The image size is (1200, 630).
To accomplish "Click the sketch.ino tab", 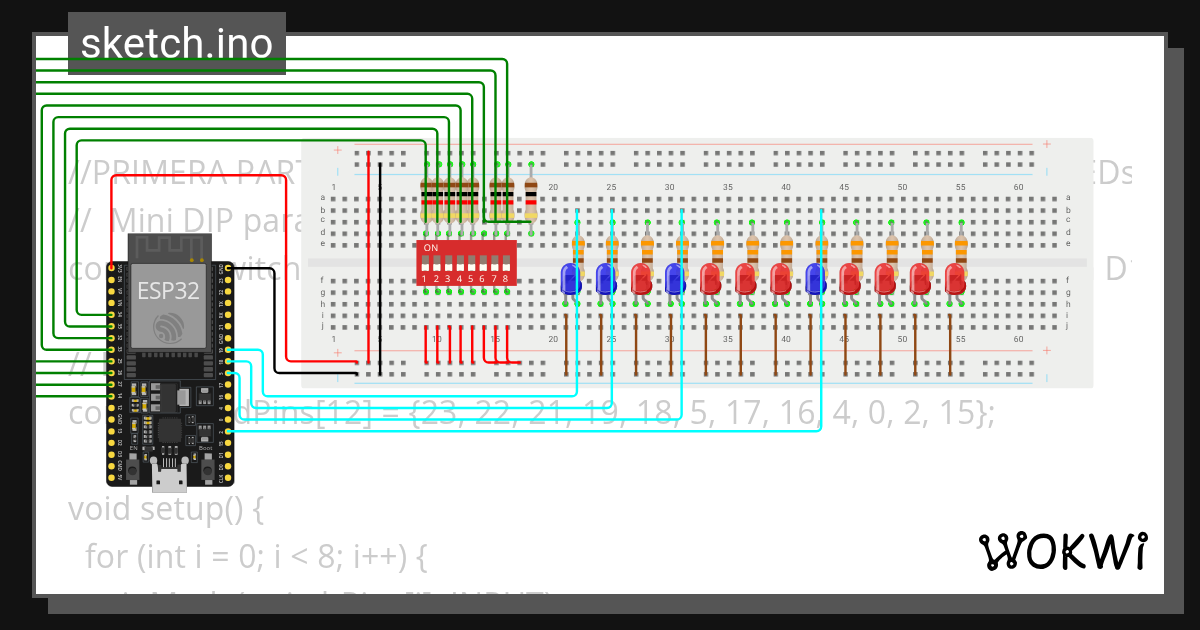I will [x=177, y=42].
